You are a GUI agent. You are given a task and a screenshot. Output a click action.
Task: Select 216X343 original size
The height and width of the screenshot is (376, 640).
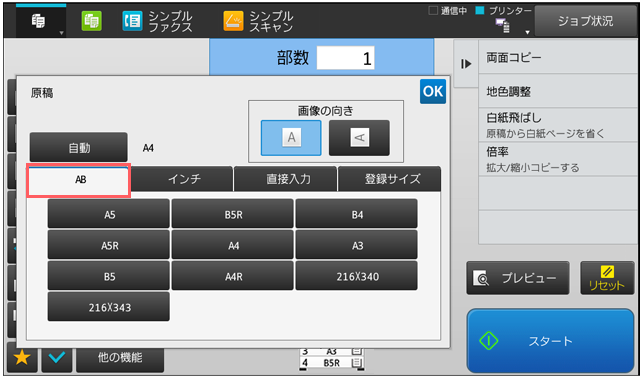pyautogui.click(x=109, y=307)
